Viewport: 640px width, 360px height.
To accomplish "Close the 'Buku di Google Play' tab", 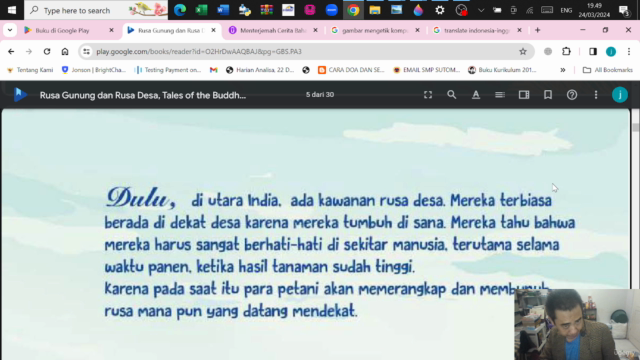I will tap(111, 30).
